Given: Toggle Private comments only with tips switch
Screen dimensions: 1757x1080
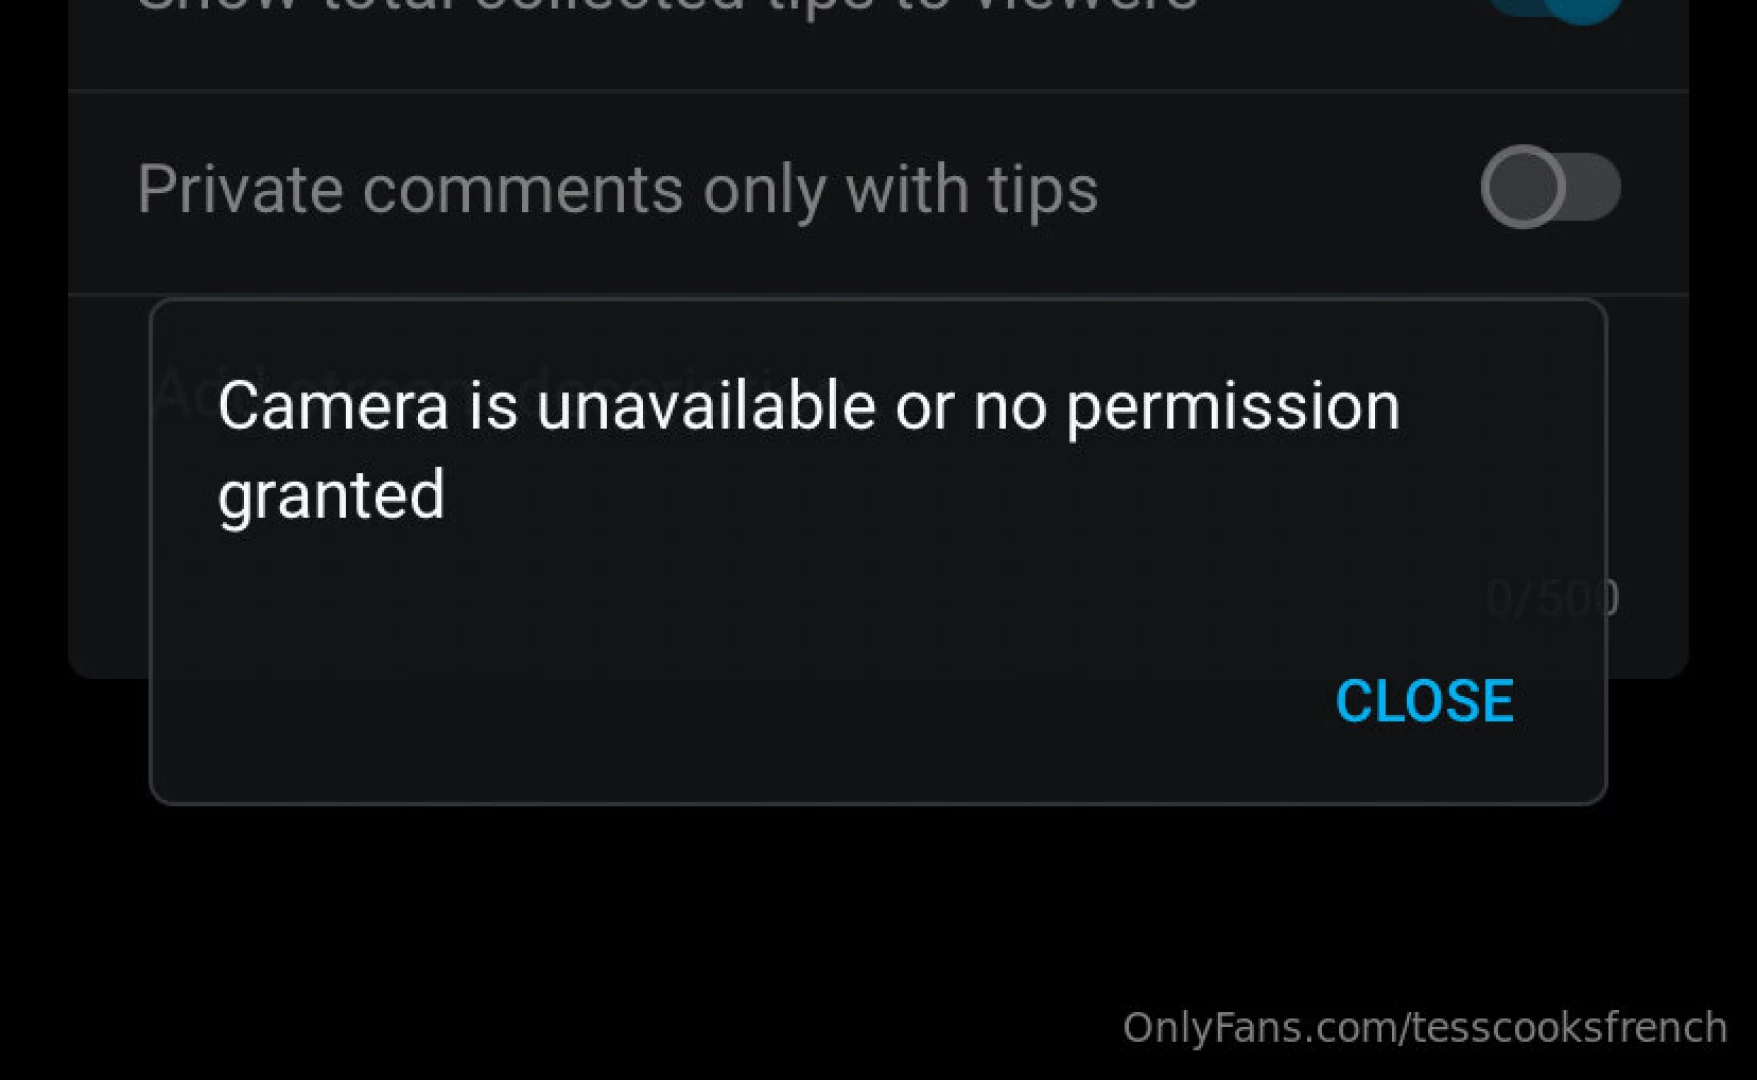Looking at the screenshot, I should click(x=1550, y=187).
